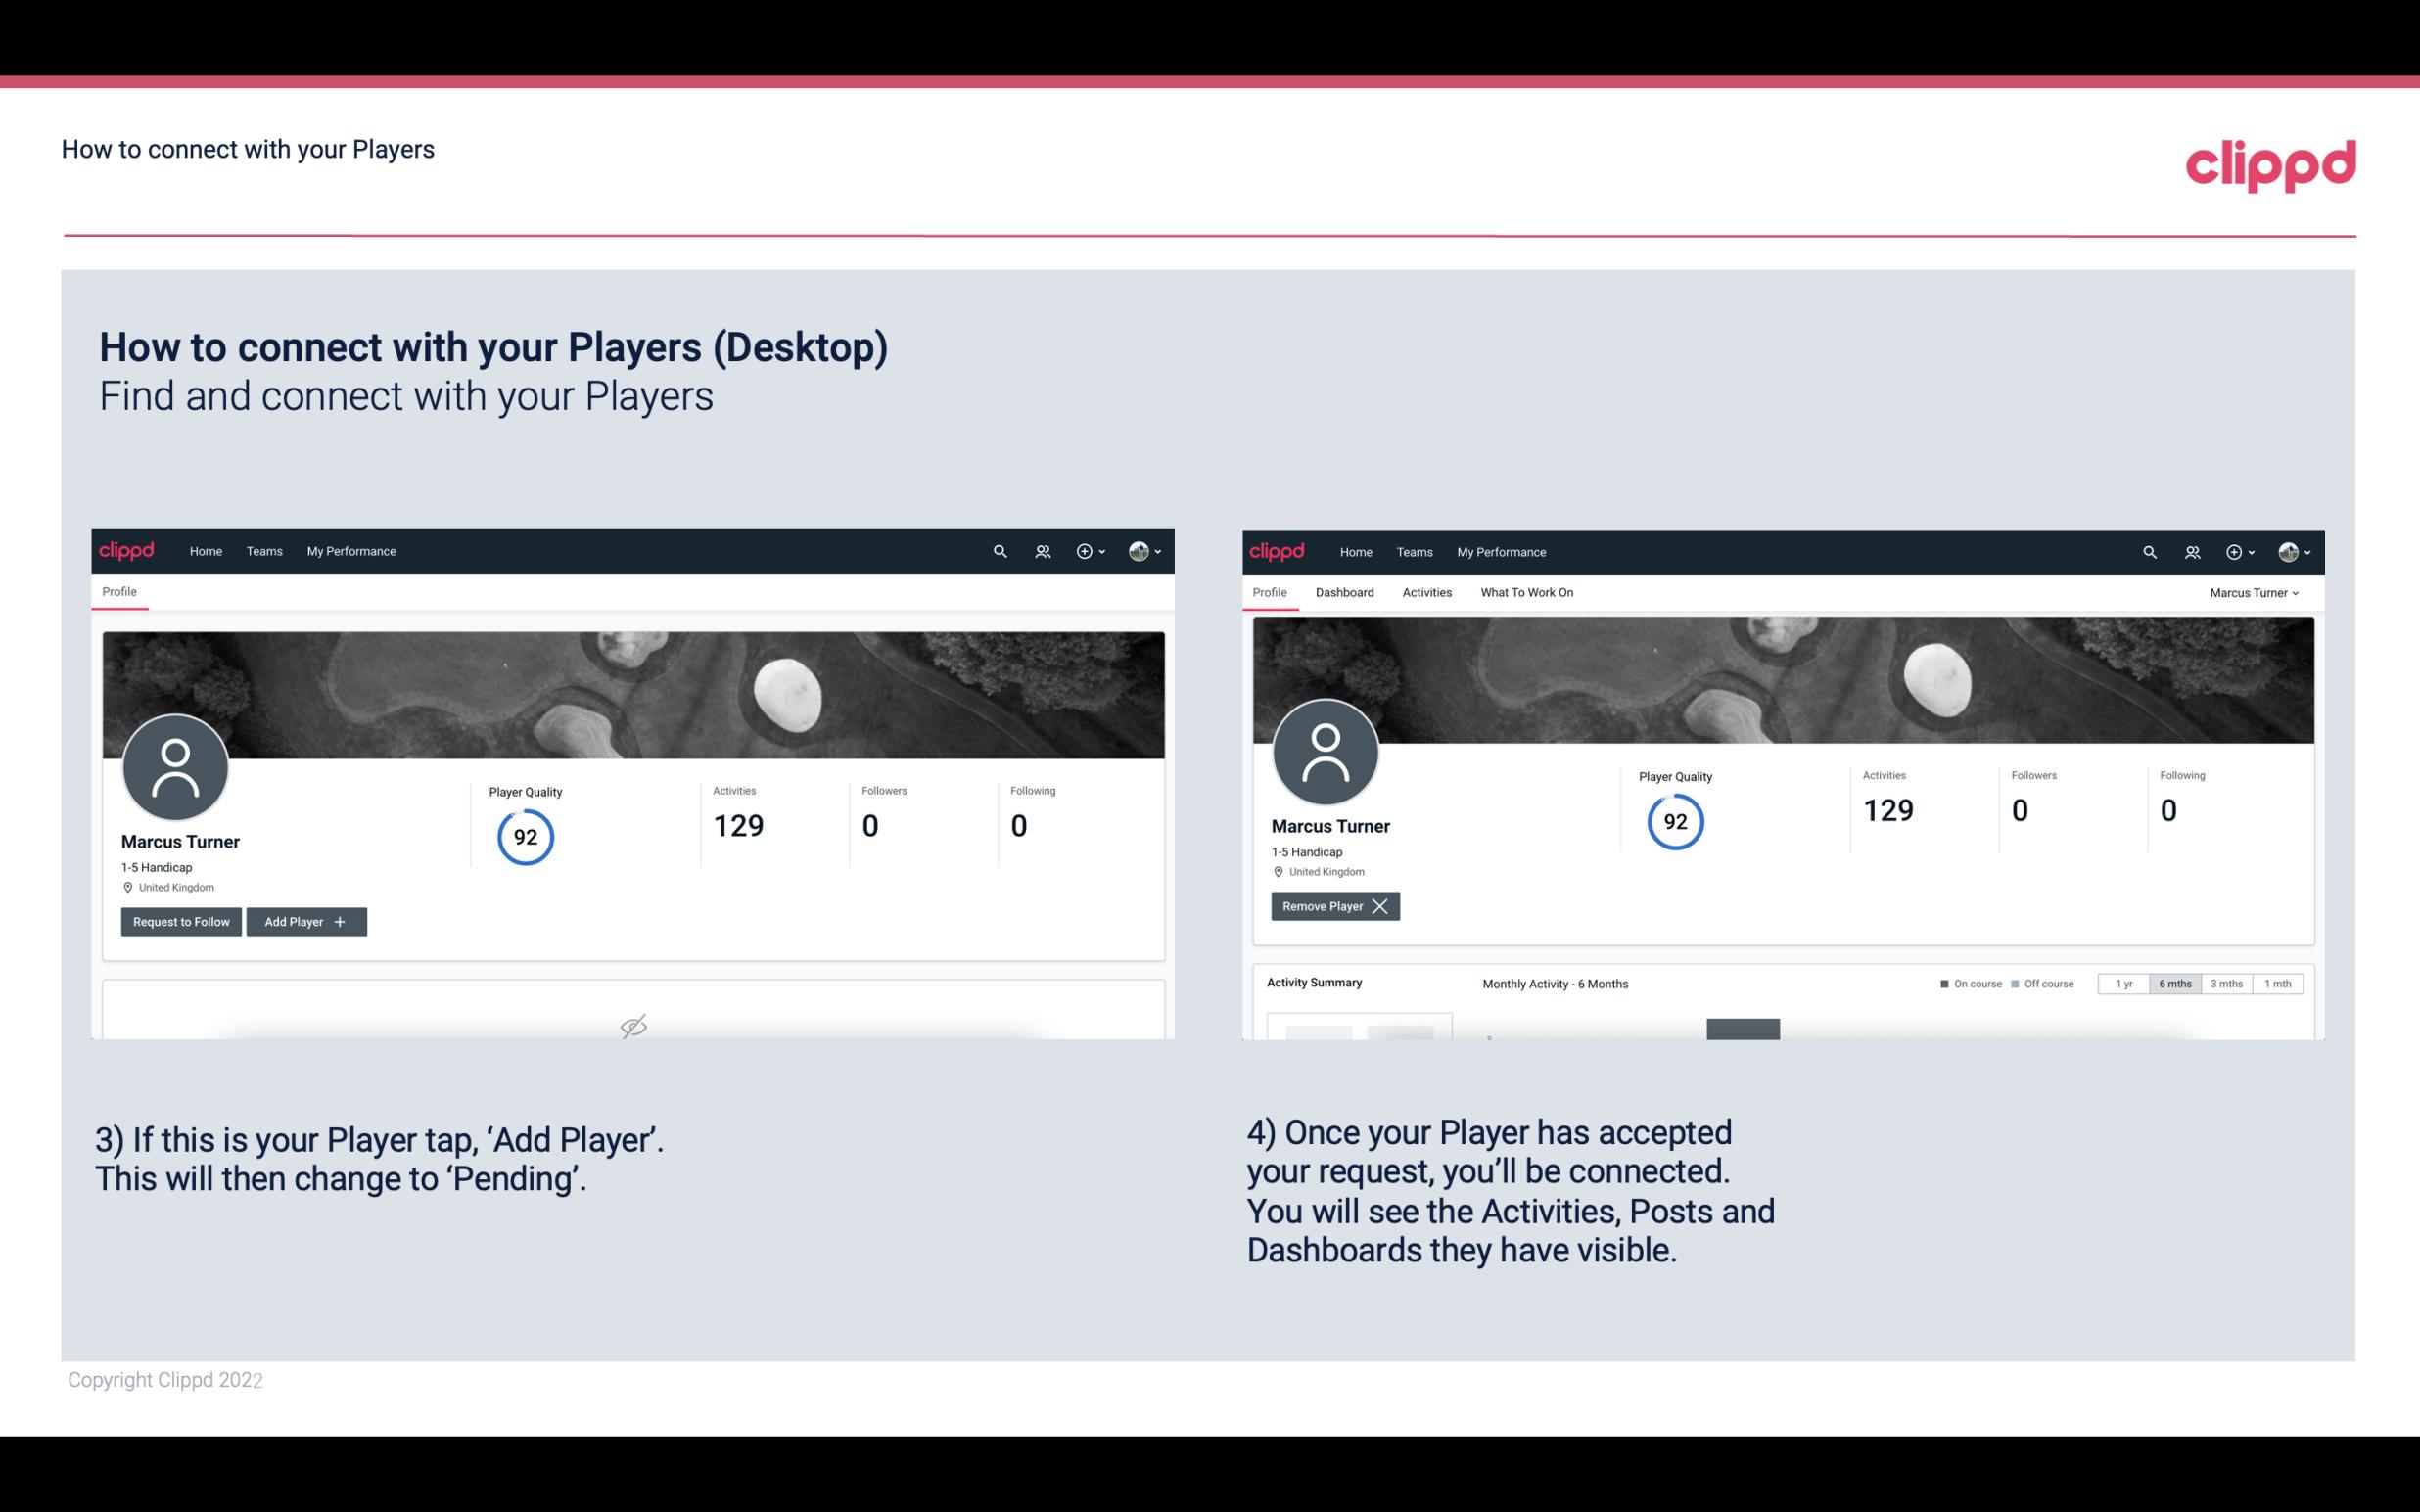Click the 'What To On' tab
The height and width of the screenshot is (1512, 2420).
[1526, 592]
